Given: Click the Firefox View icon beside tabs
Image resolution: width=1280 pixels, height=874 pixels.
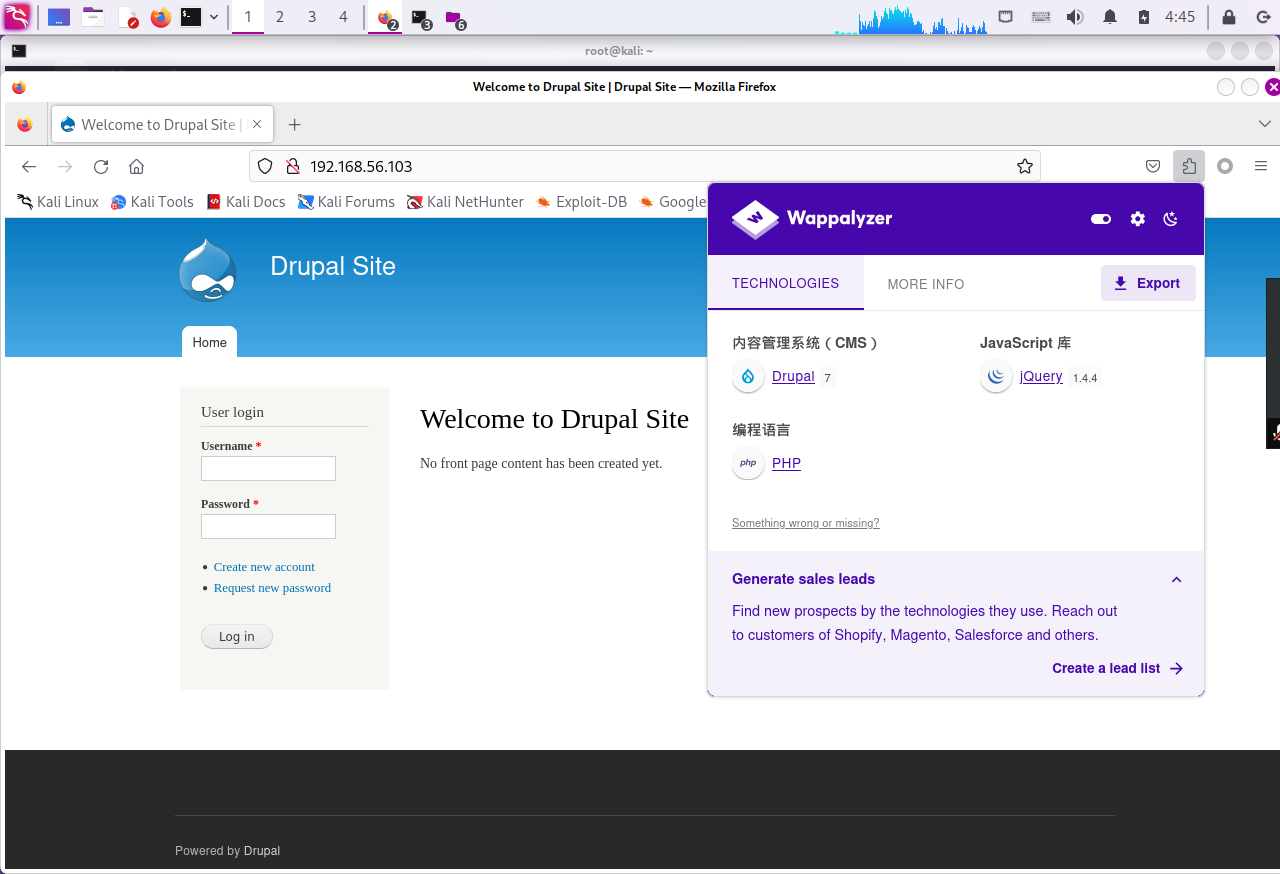Looking at the screenshot, I should coord(25,125).
